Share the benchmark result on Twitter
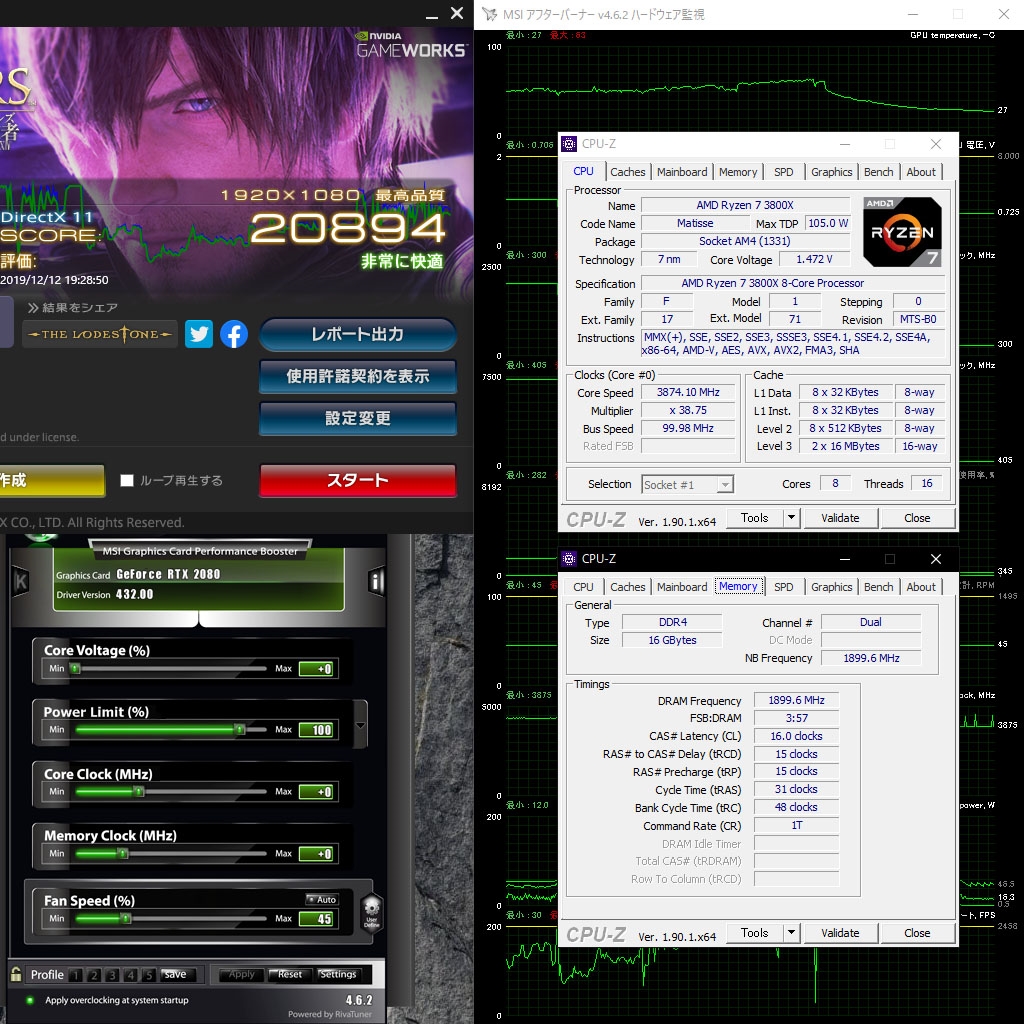This screenshot has width=1024, height=1024. 199,334
